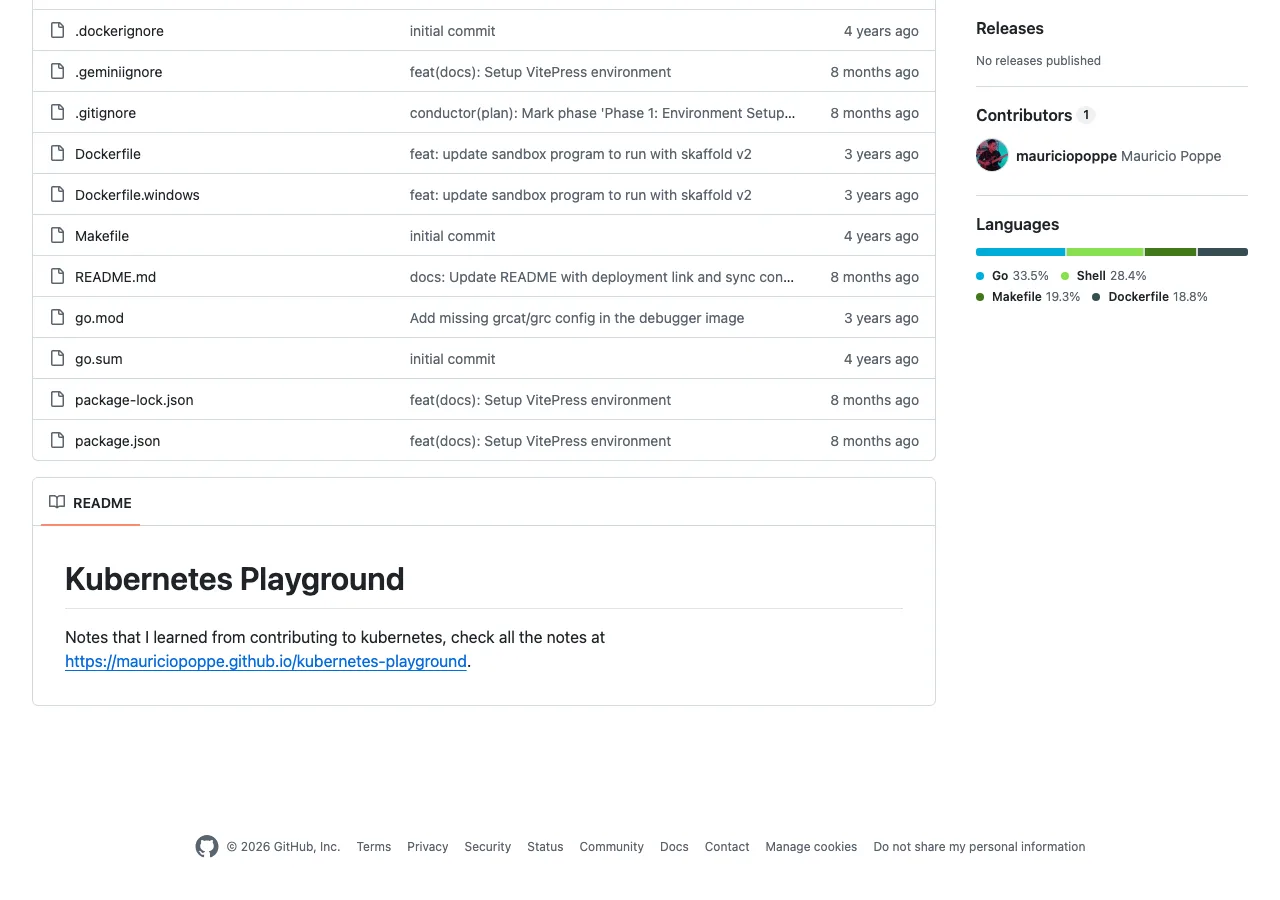Click the Go 33.5% language entry
Screen dimensions: 1280x900
pos(1012,275)
